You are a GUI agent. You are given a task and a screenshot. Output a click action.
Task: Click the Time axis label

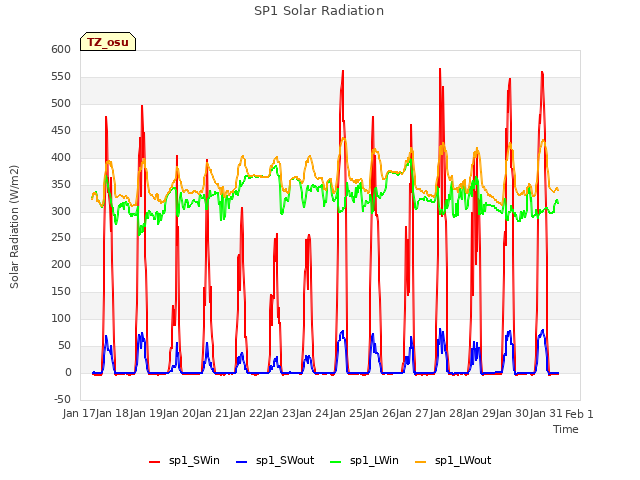tap(566, 429)
